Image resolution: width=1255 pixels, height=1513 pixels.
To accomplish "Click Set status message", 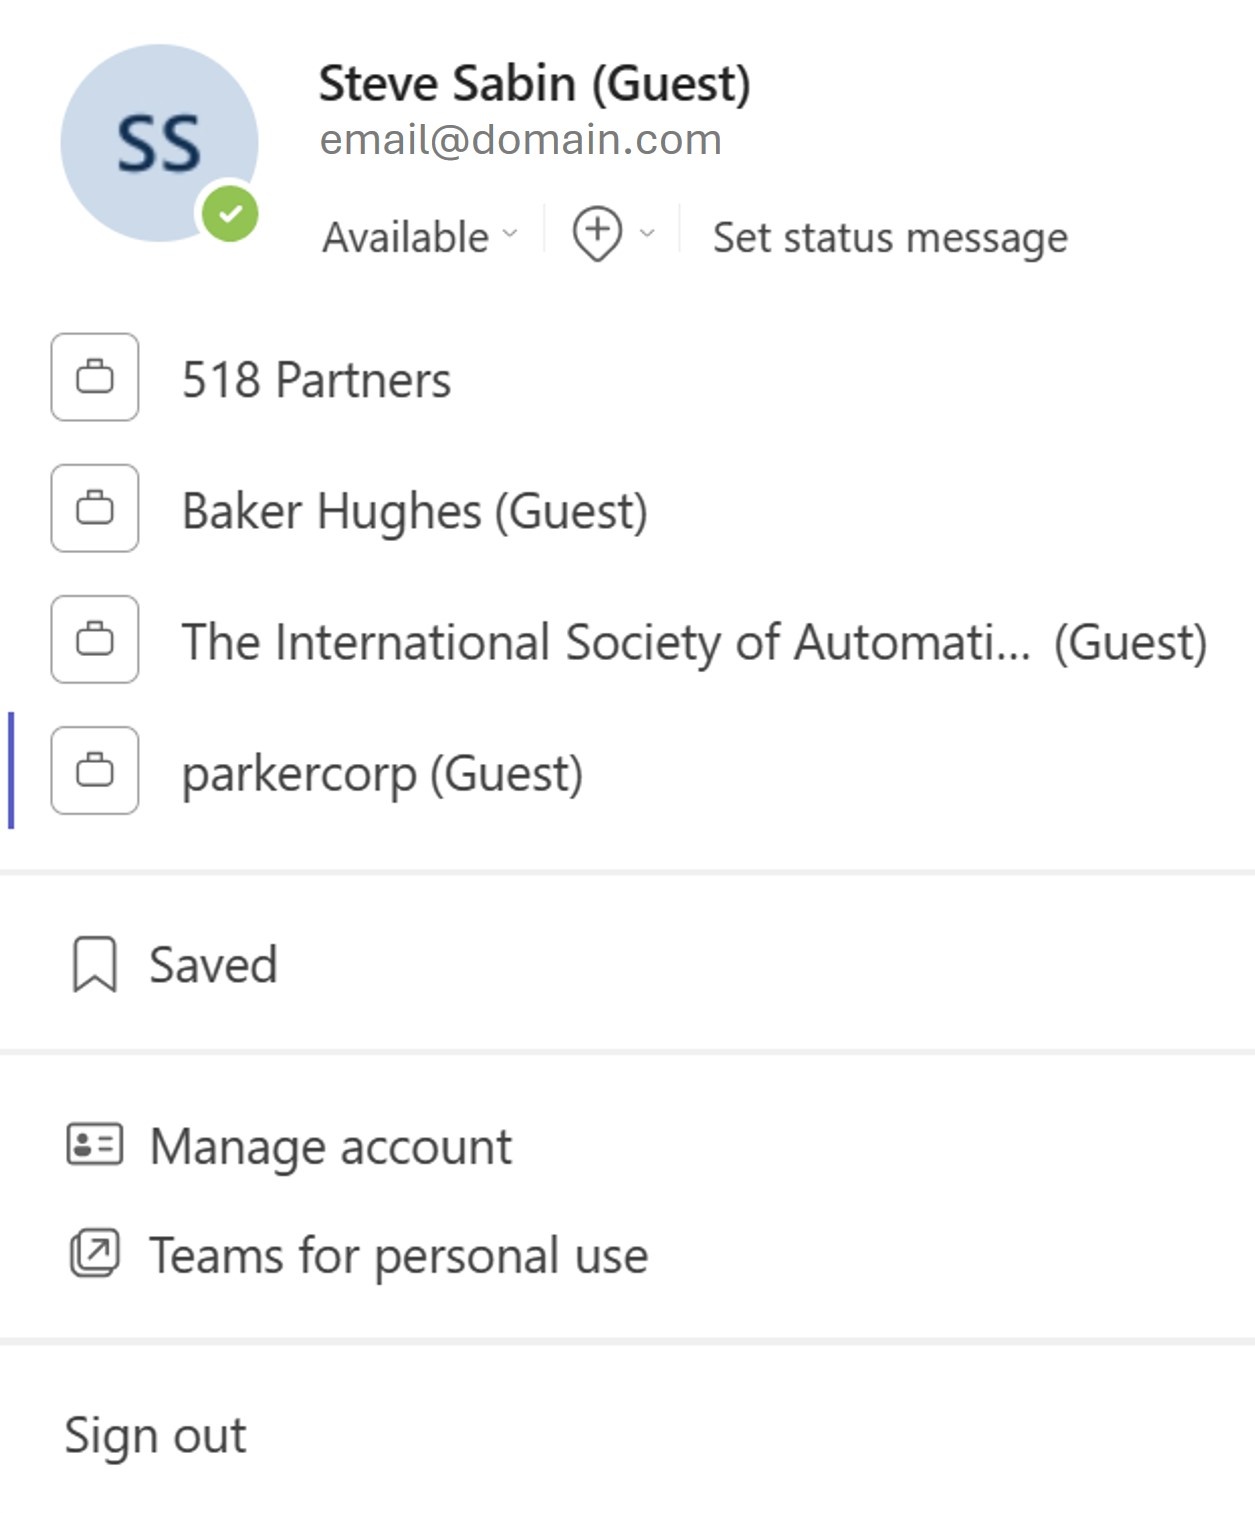I will pyautogui.click(x=889, y=238).
